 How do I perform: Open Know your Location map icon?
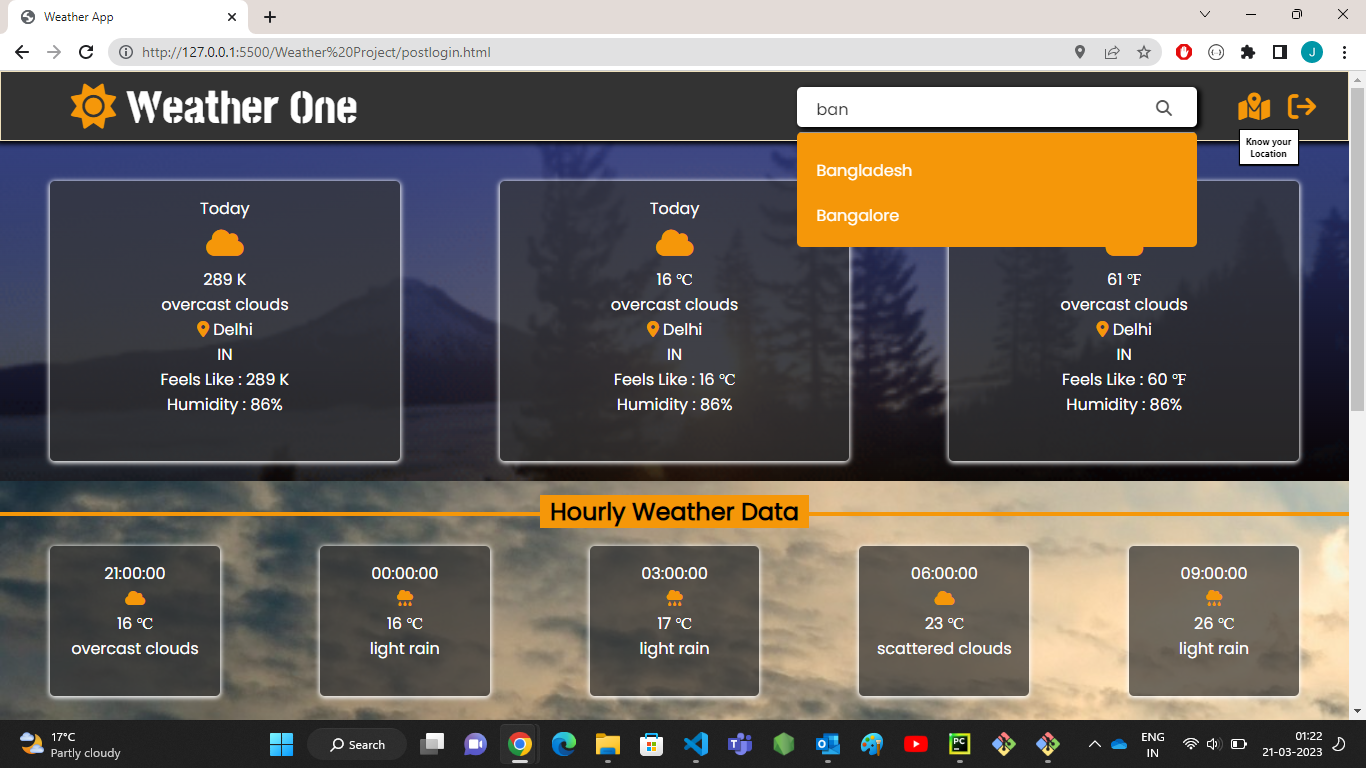[x=1255, y=107]
